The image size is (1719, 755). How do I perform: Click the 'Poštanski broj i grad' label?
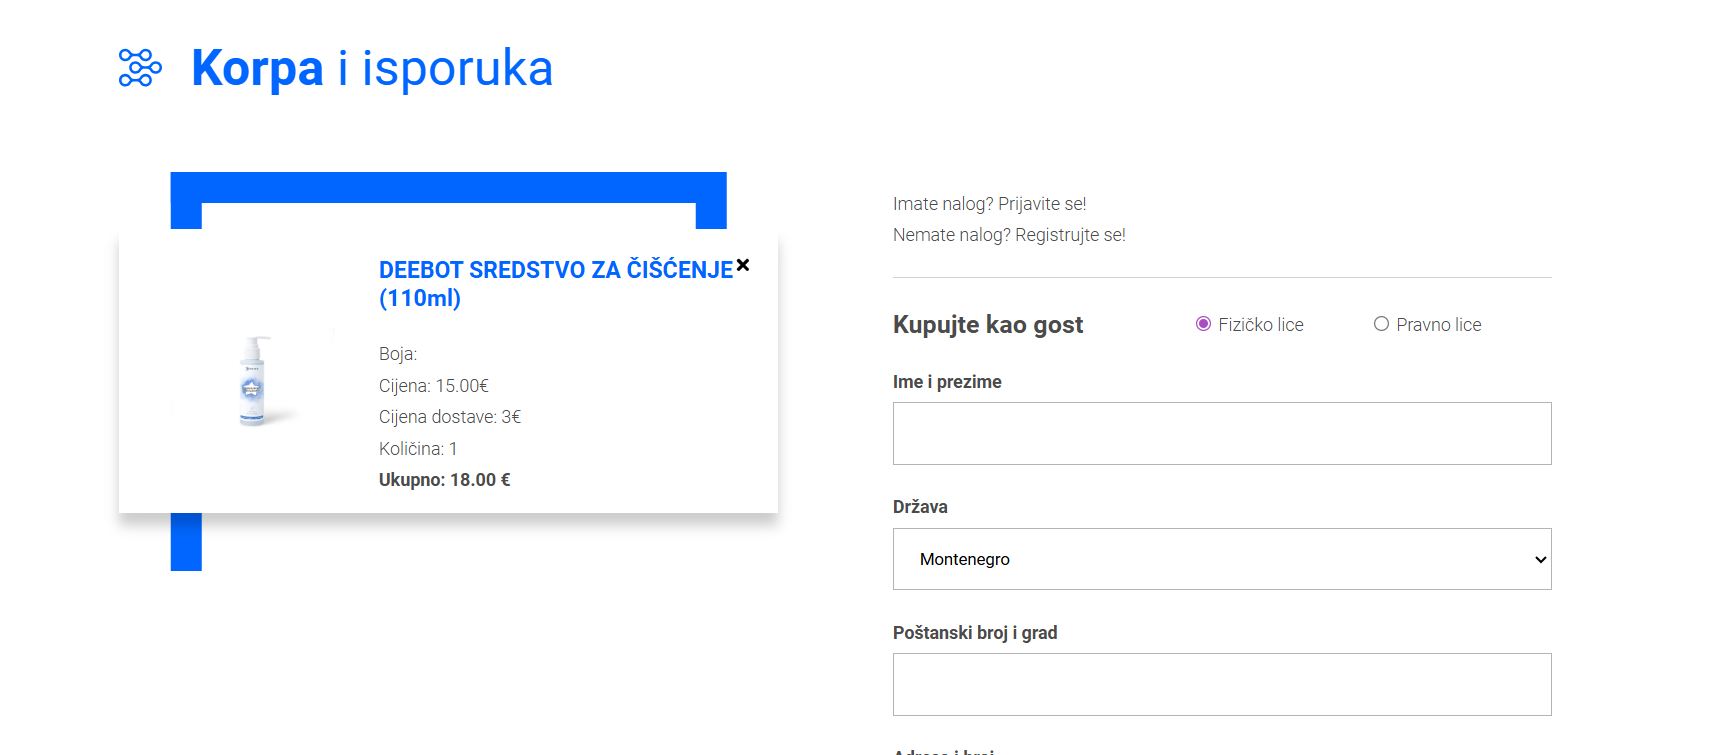click(x=974, y=633)
